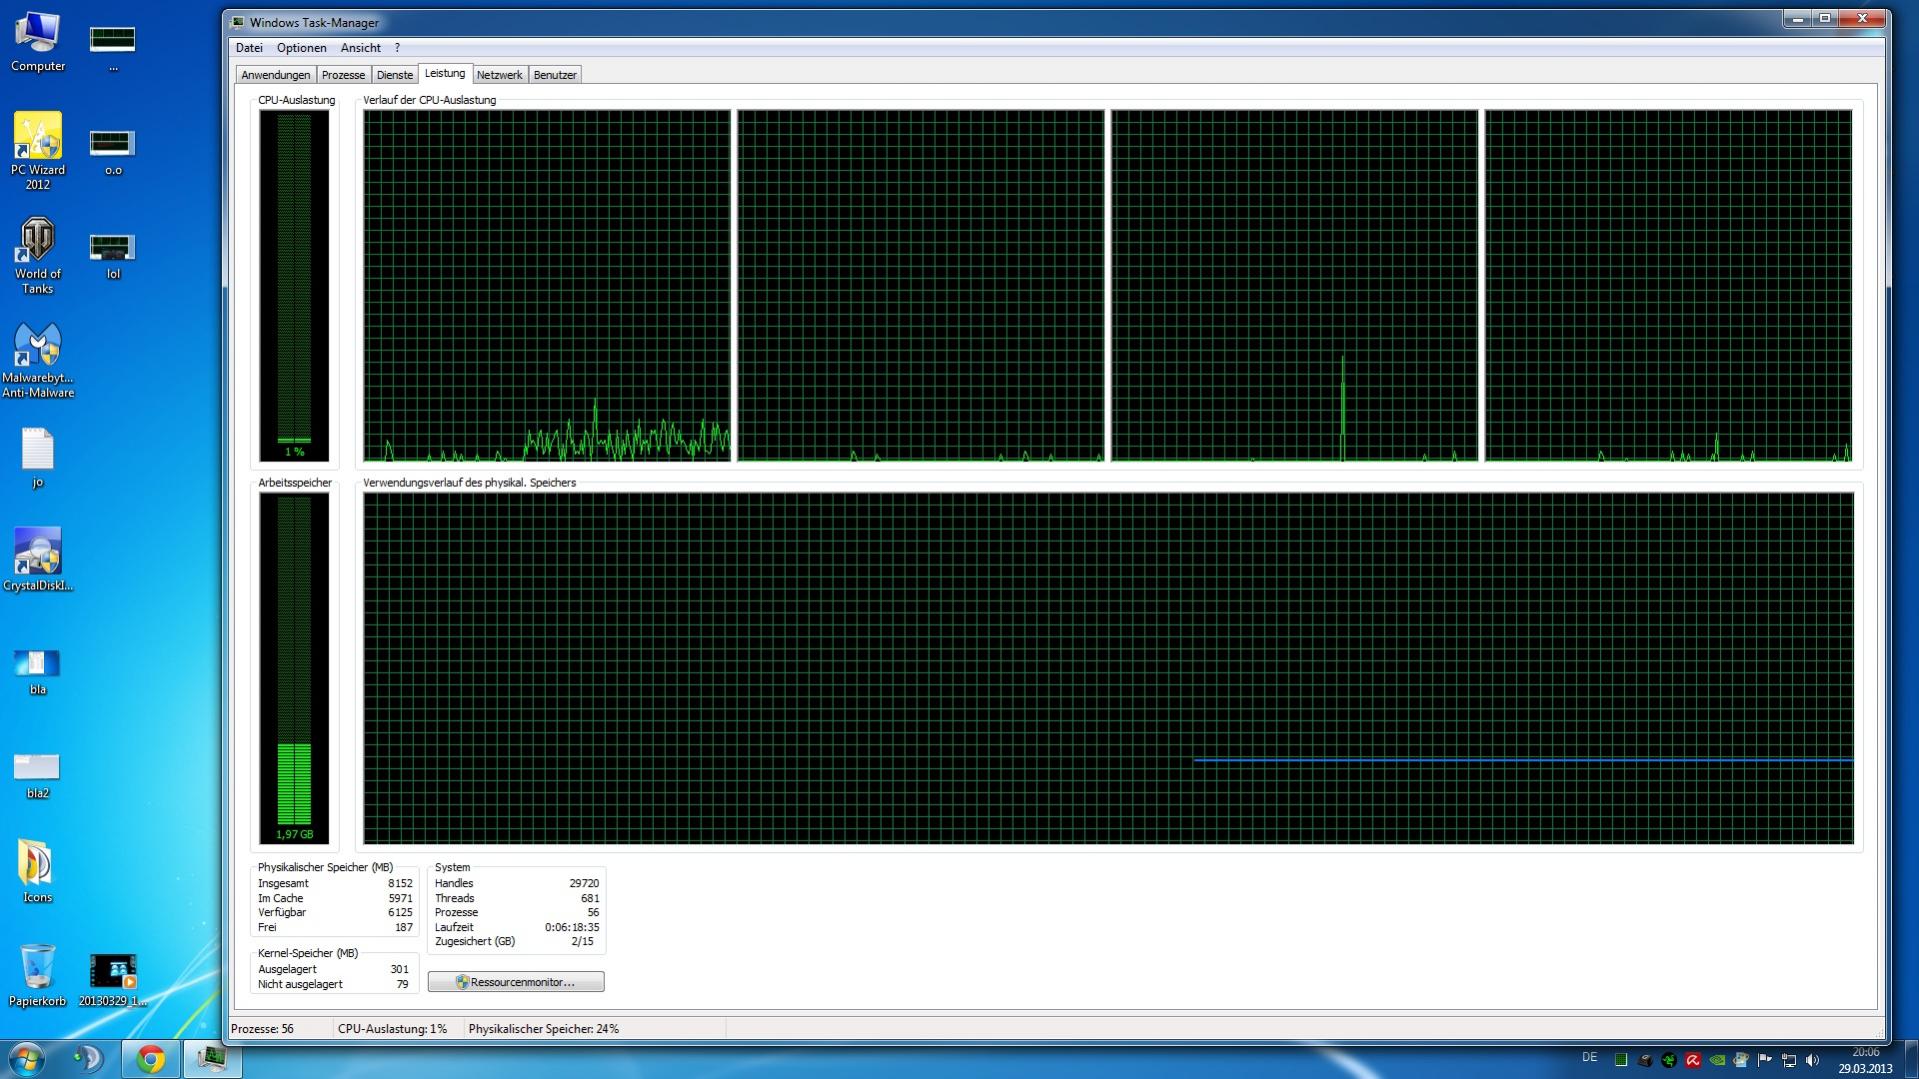Click 'Insgesamt' value 8152

pos(400,884)
